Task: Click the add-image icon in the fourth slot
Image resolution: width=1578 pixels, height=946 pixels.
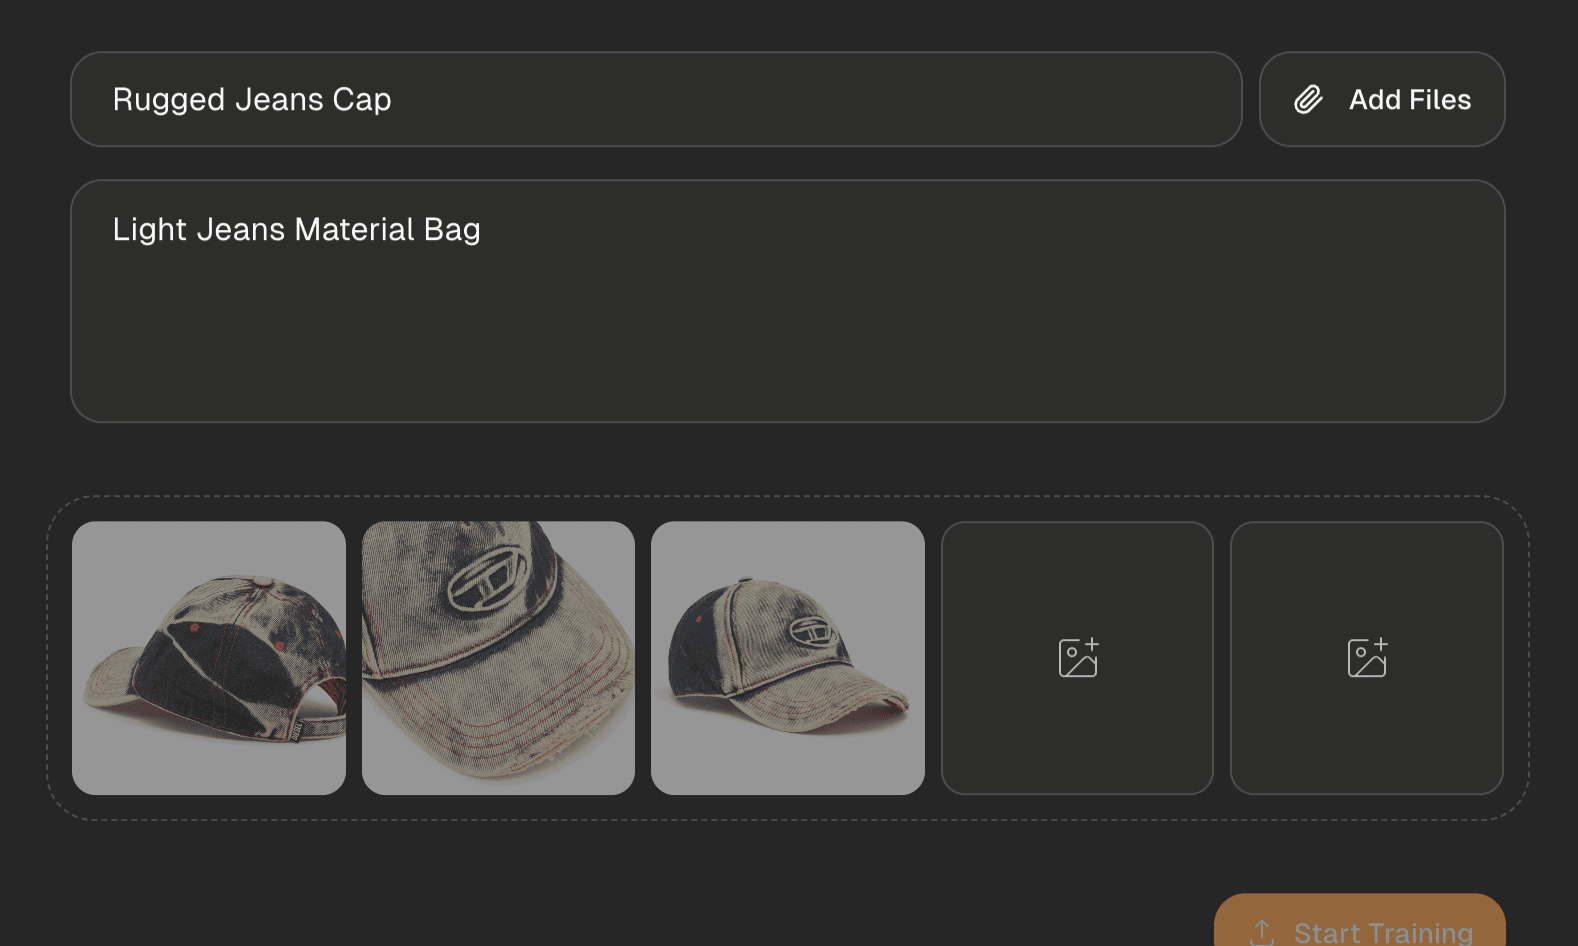Action: (x=1078, y=658)
